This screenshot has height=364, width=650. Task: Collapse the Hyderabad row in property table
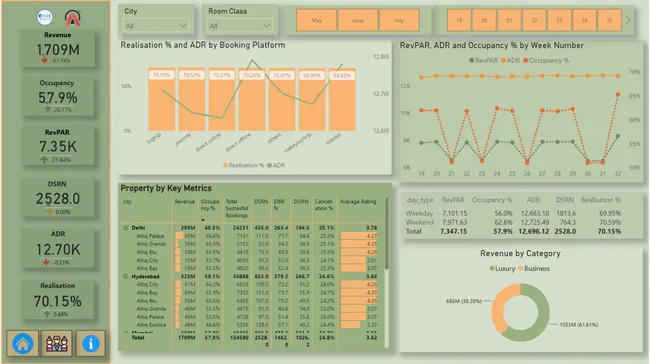click(x=126, y=276)
